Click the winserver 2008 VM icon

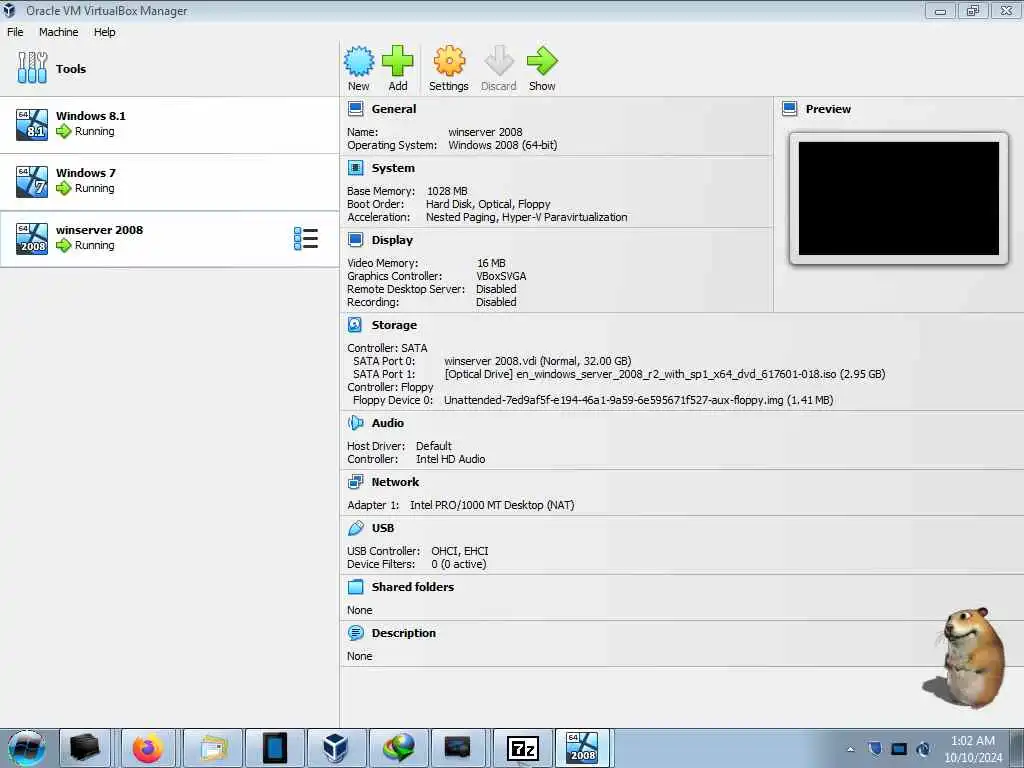pos(32,238)
